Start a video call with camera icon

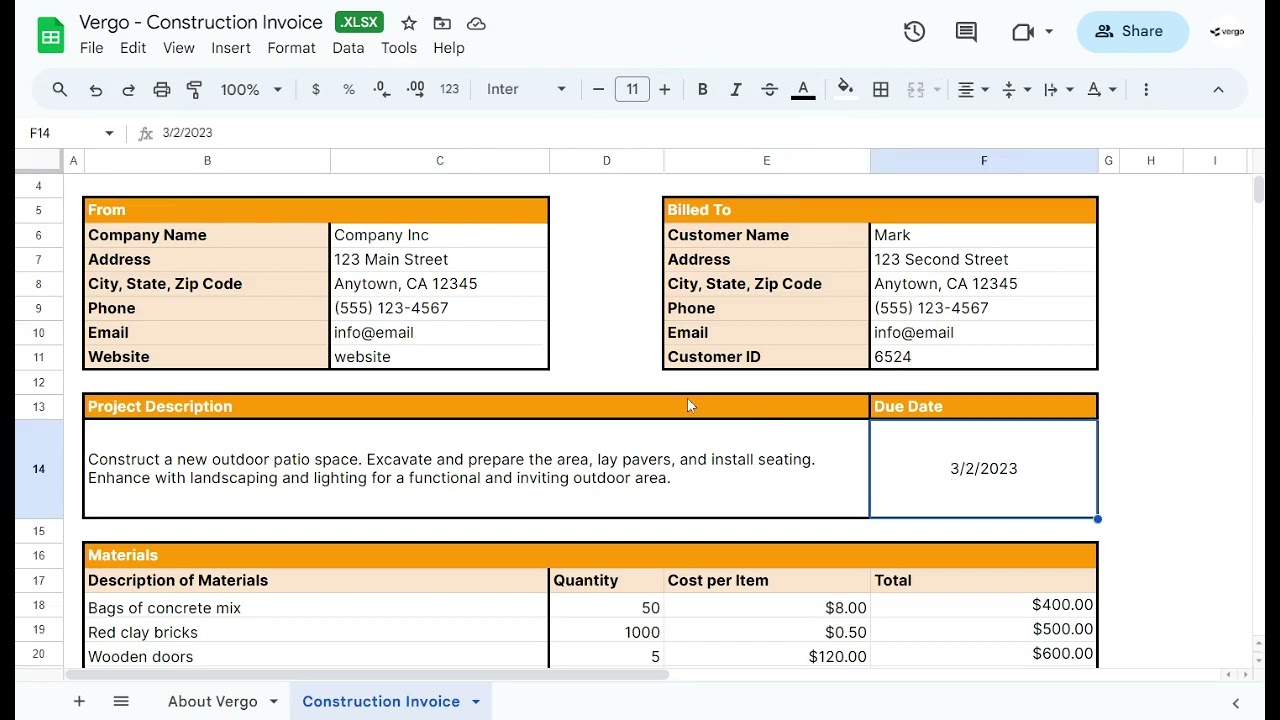pos(1022,32)
